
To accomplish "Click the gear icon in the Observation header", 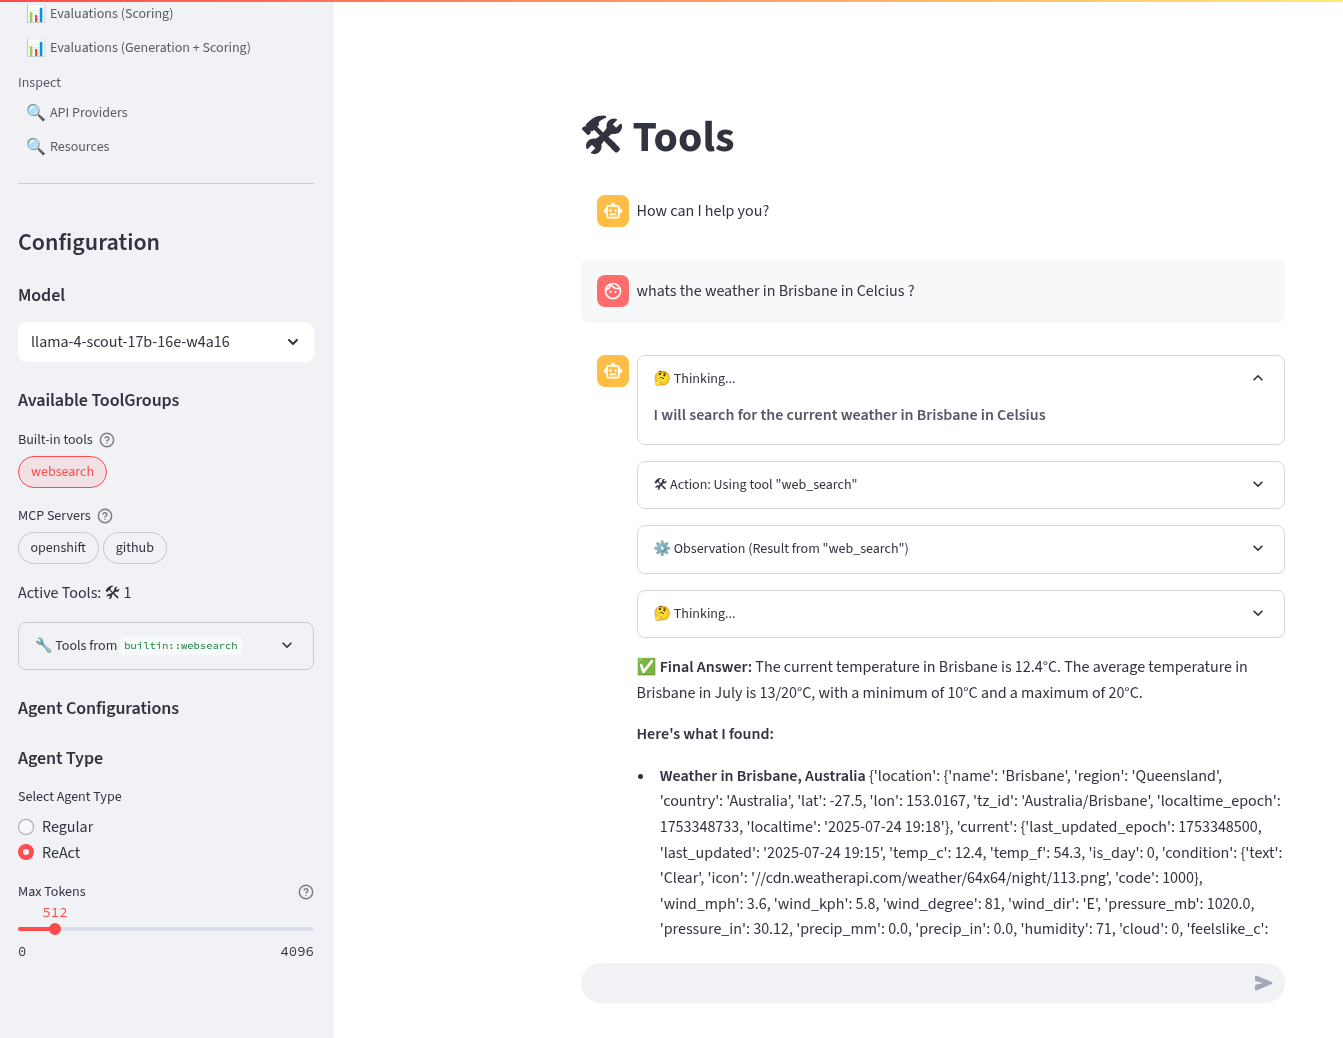I will coord(662,549).
